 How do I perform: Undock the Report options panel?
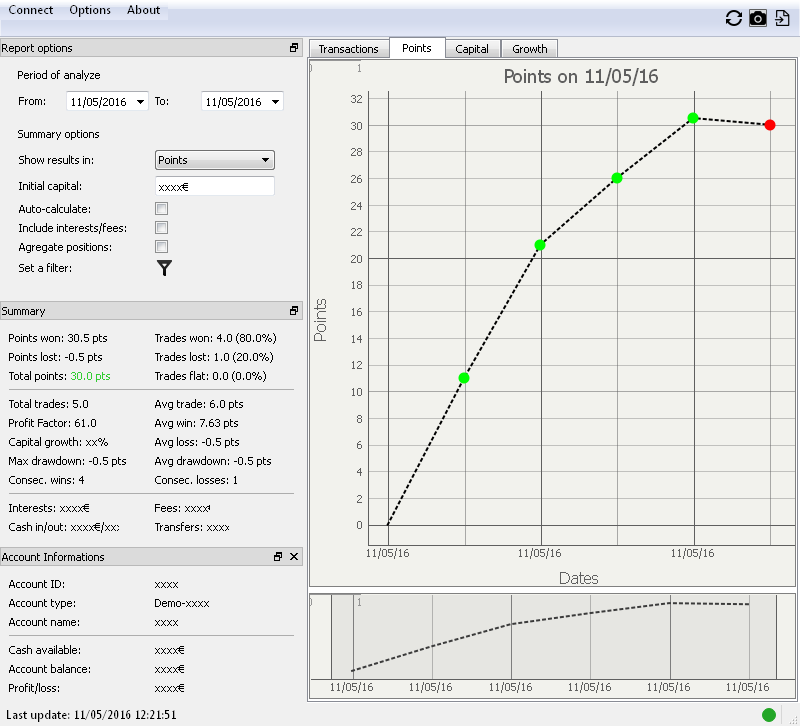294,48
